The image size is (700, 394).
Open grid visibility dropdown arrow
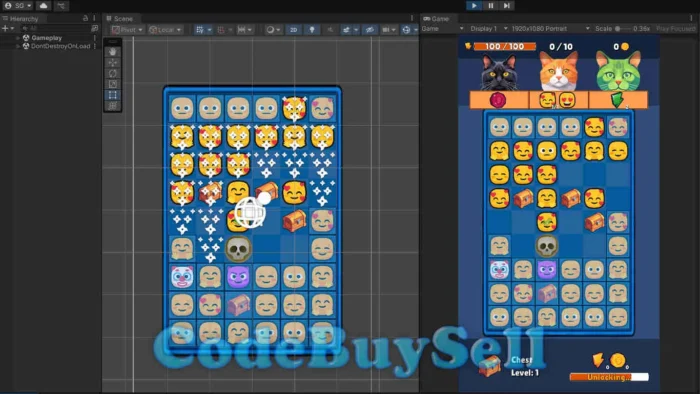point(209,29)
